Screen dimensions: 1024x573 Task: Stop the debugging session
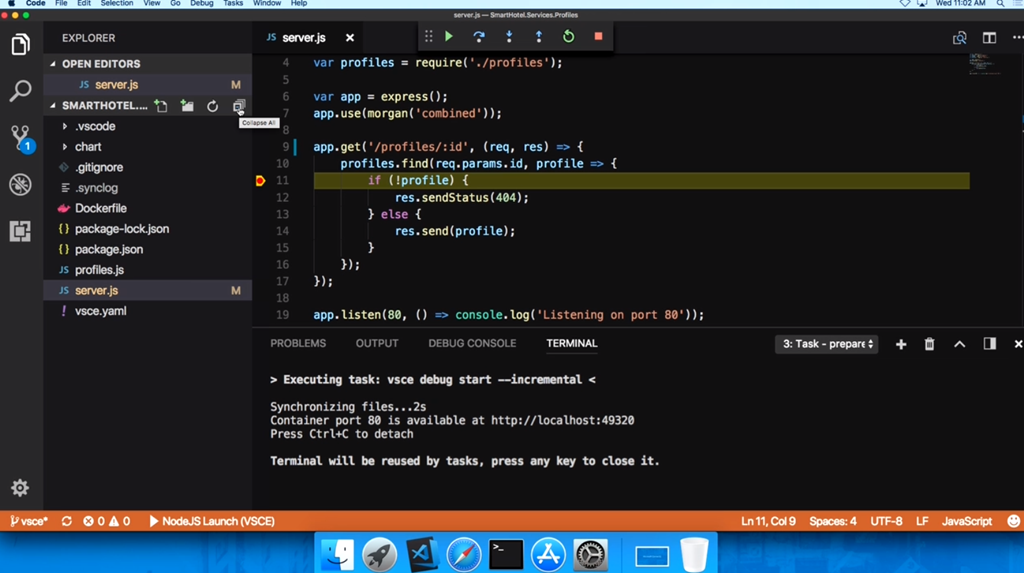pyautogui.click(x=598, y=37)
